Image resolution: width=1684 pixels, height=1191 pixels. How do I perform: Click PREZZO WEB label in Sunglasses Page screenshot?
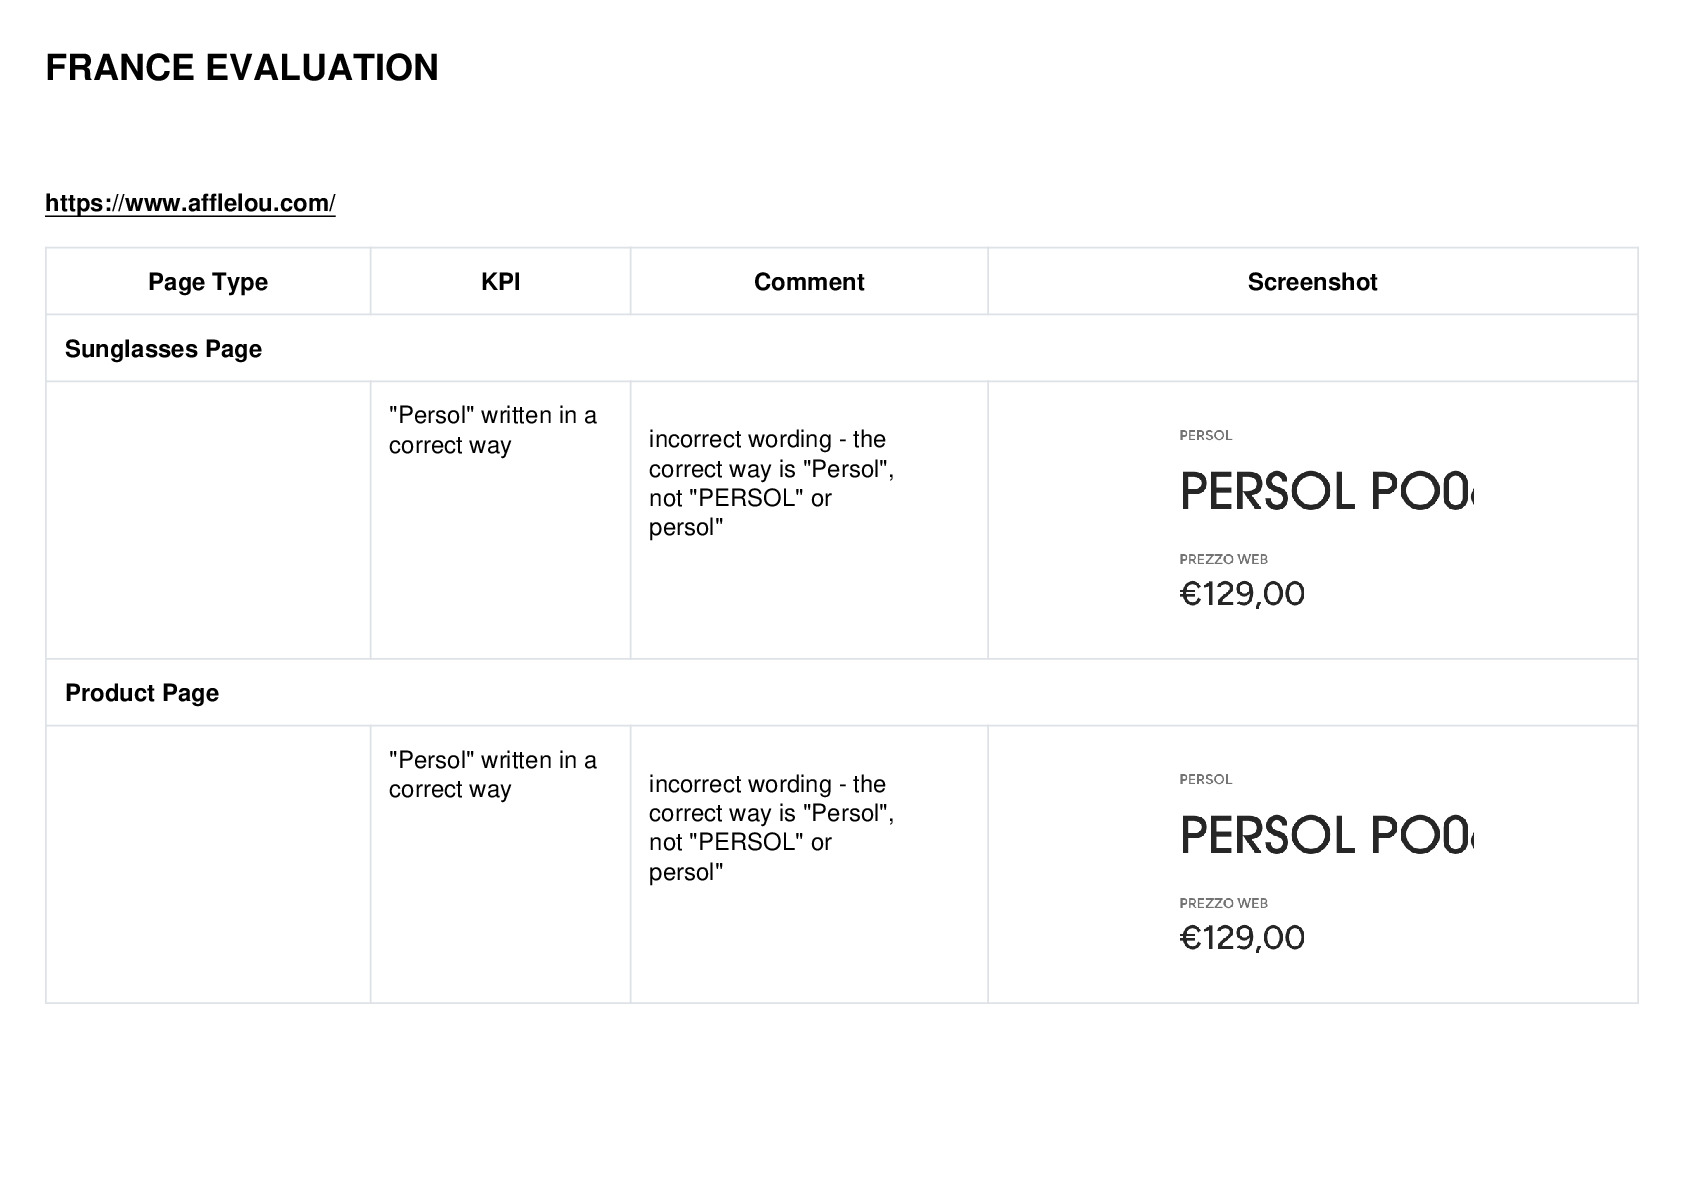click(x=1223, y=559)
